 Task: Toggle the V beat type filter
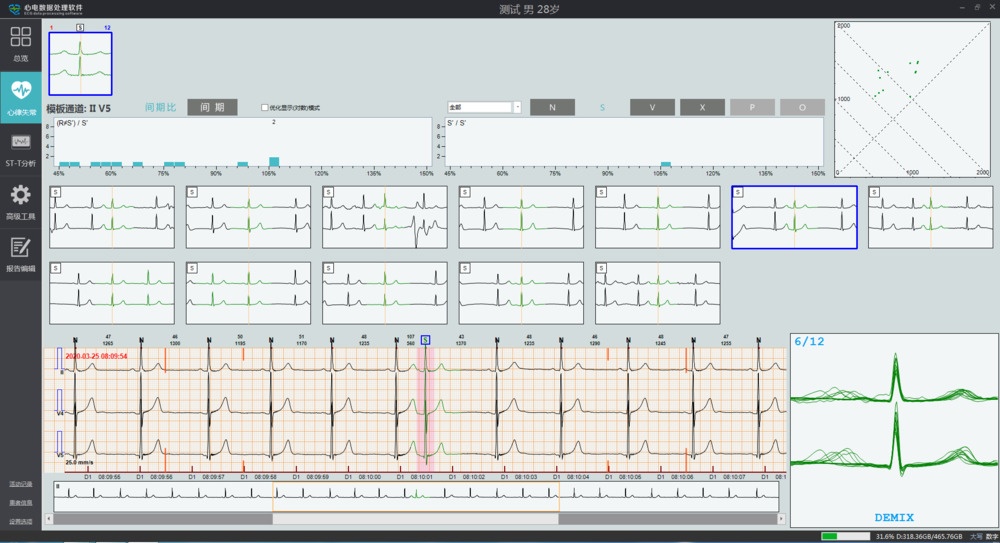652,107
